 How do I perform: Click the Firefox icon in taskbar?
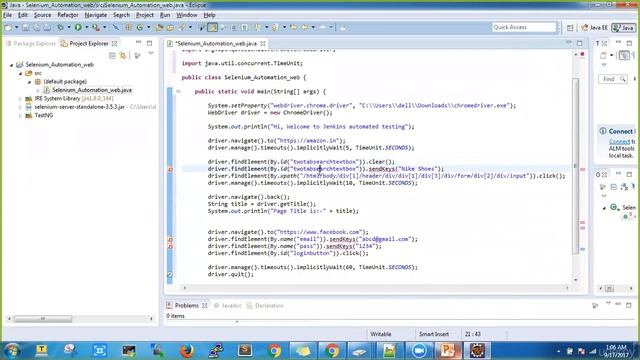point(187,351)
